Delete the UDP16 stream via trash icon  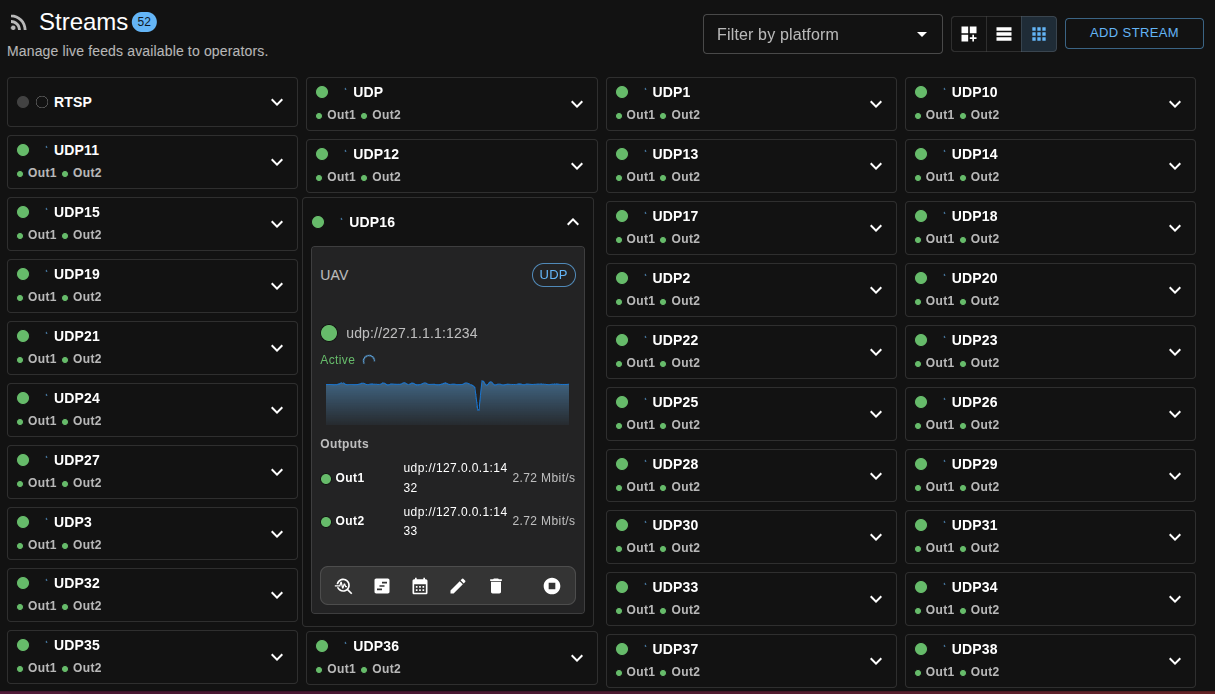496,586
